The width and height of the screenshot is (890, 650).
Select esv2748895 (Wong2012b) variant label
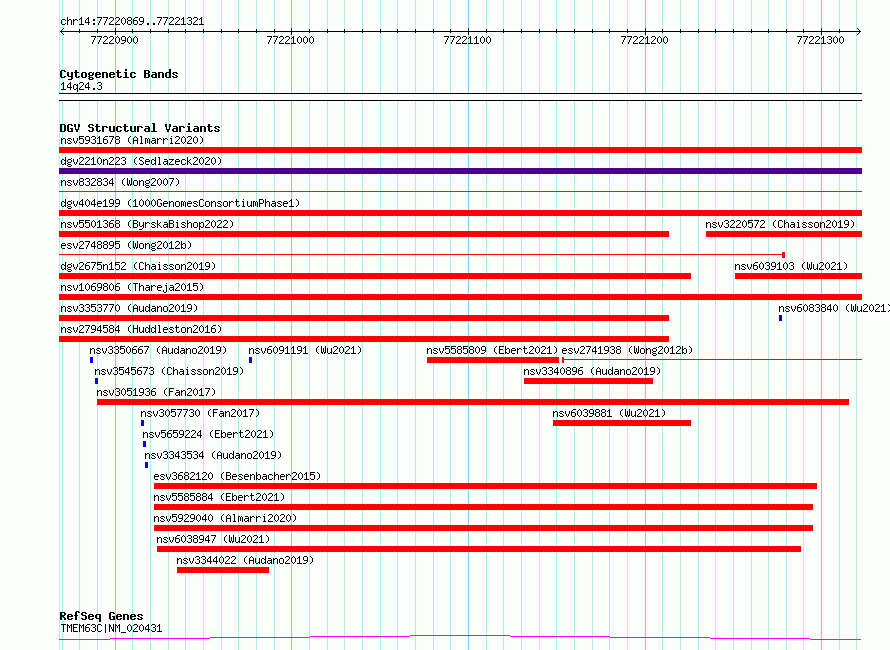pyautogui.click(x=126, y=245)
